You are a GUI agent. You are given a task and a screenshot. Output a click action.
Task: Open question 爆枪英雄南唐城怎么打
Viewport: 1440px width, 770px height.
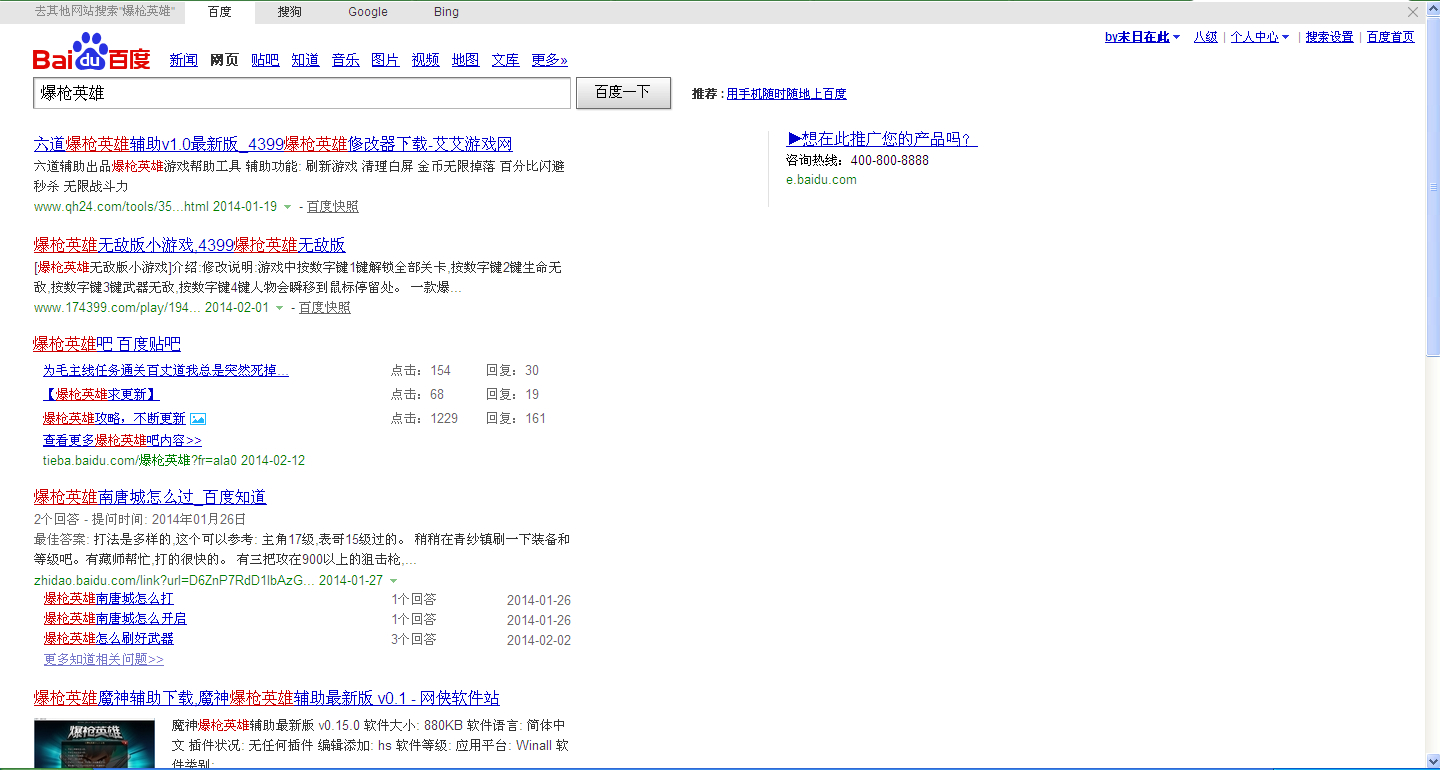click(x=108, y=599)
